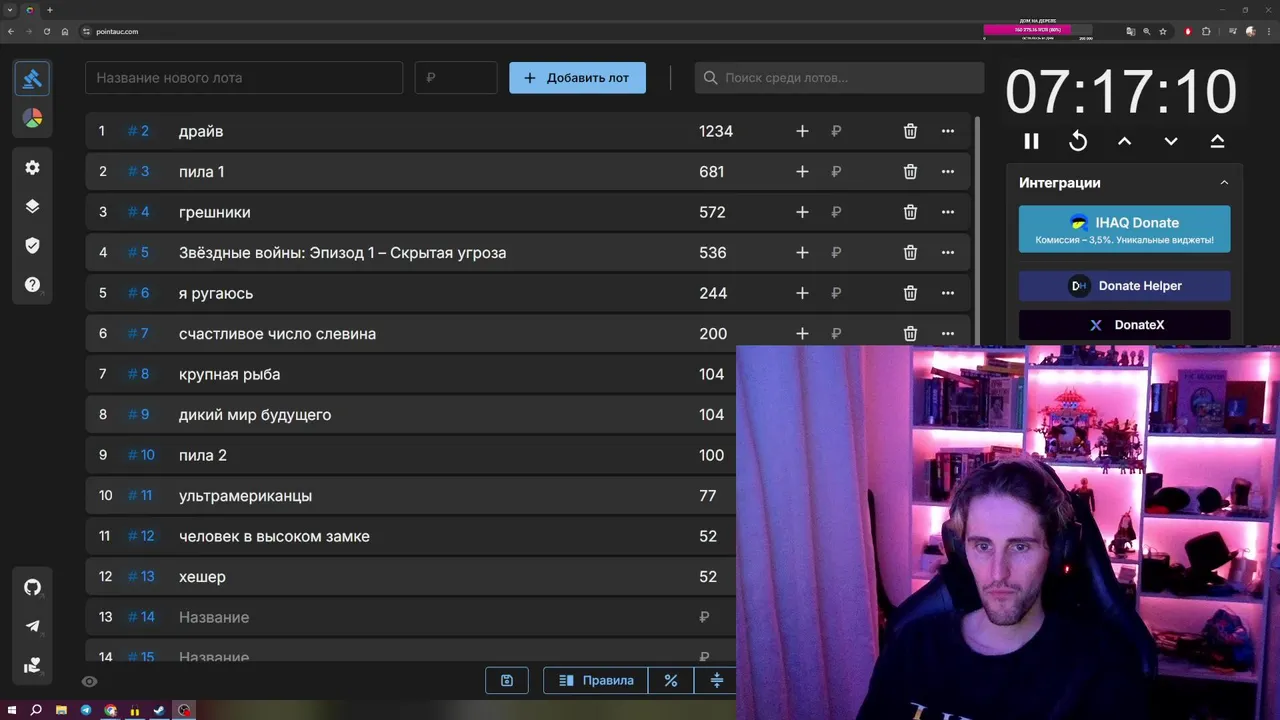Image resolution: width=1280 pixels, height=720 pixels.
Task: Increase timer with up chevron
Action: [x=1124, y=141]
